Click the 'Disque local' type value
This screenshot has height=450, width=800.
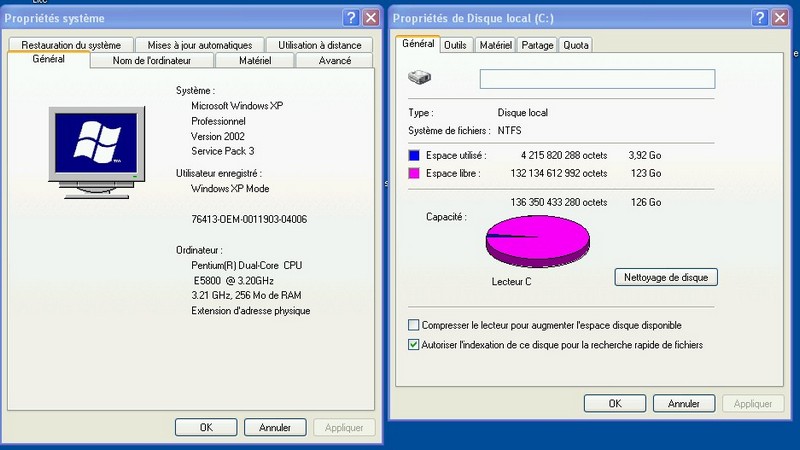pos(522,113)
